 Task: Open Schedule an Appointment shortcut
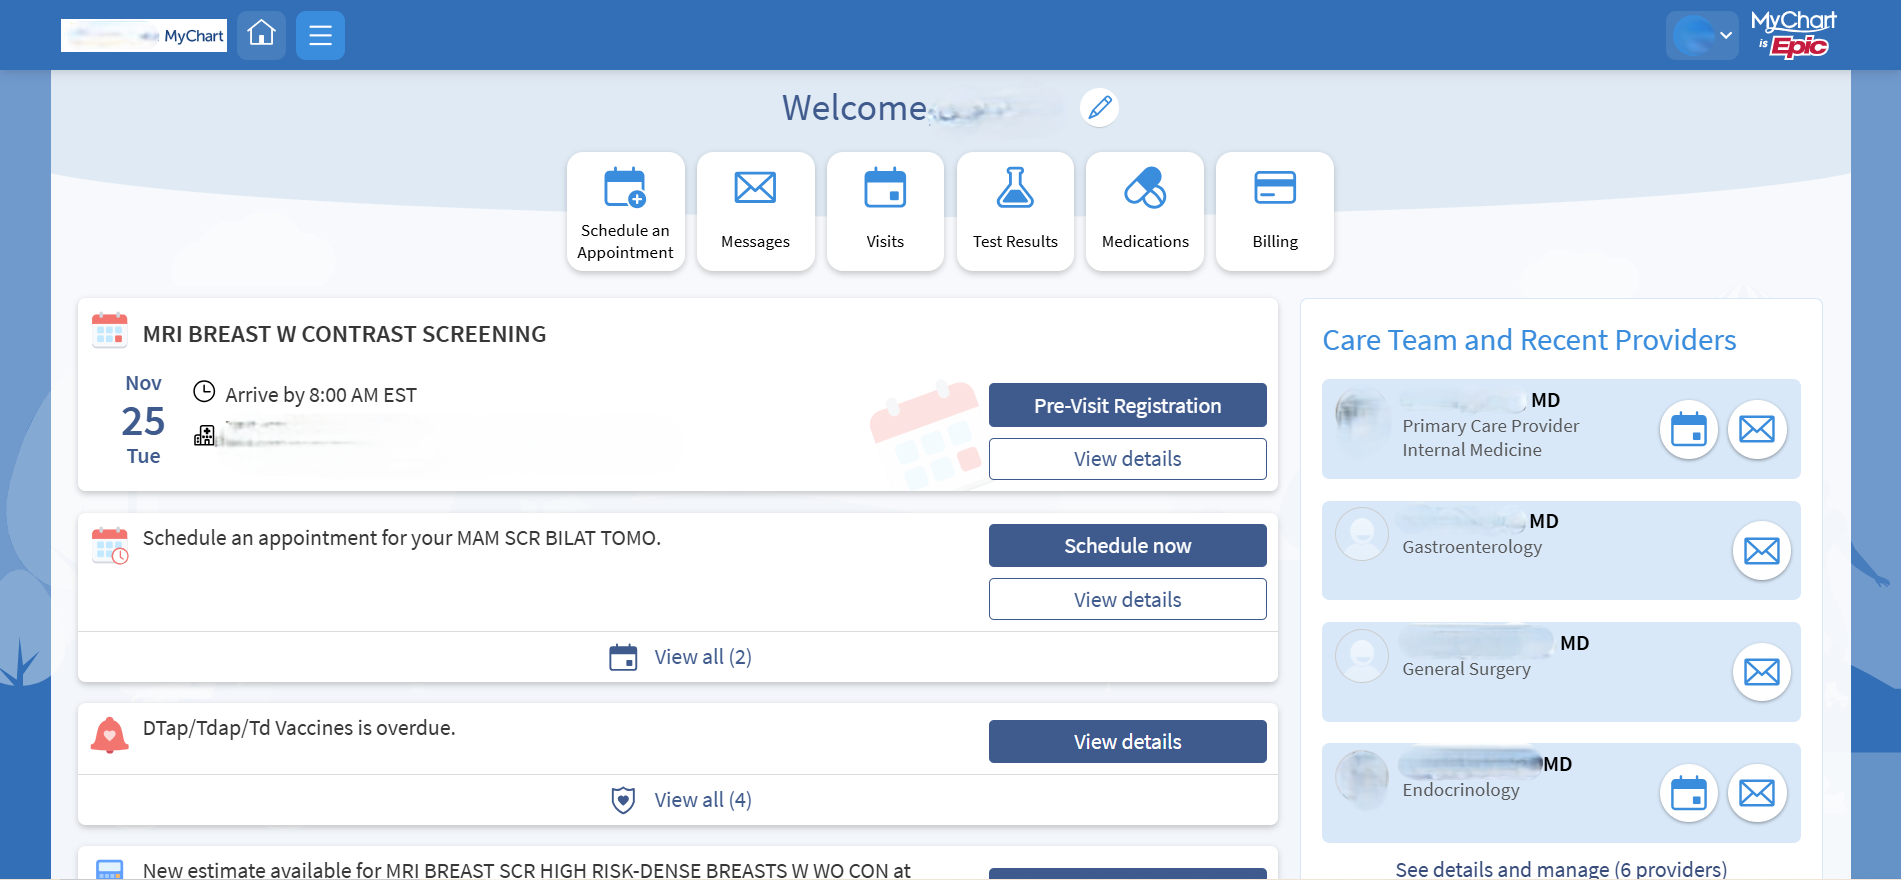point(625,211)
